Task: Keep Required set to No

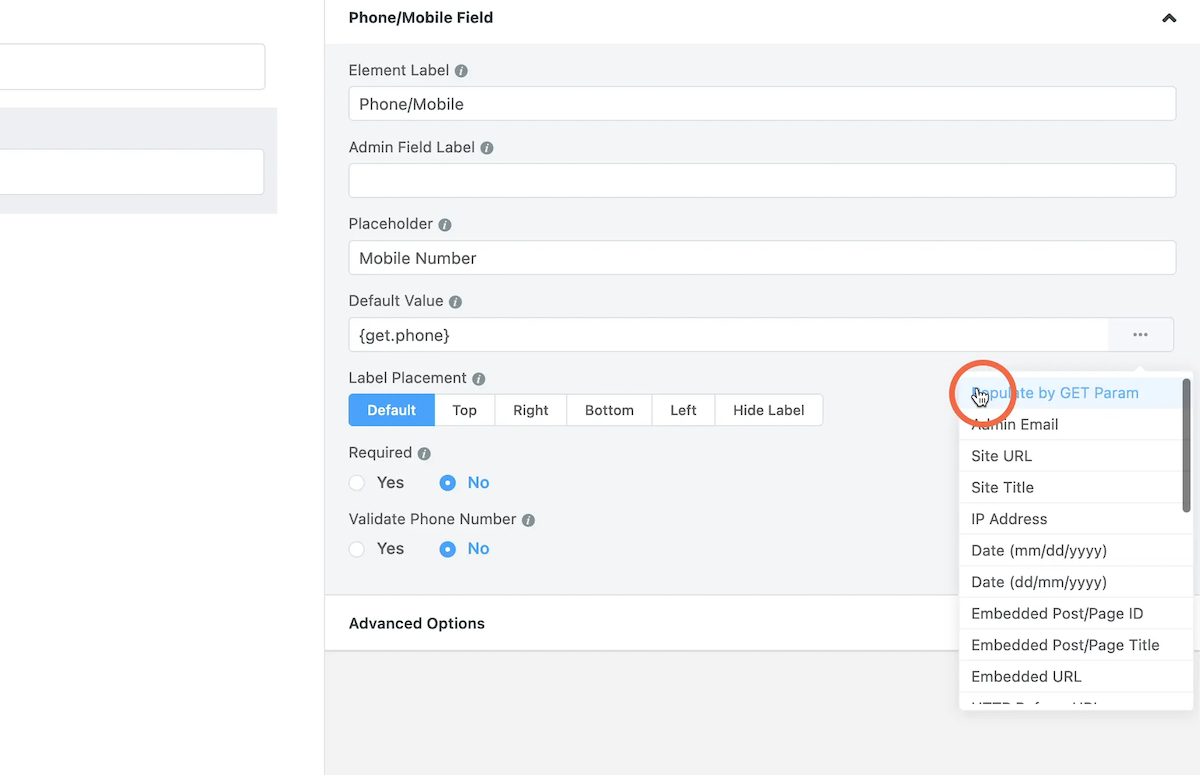Action: [x=447, y=482]
